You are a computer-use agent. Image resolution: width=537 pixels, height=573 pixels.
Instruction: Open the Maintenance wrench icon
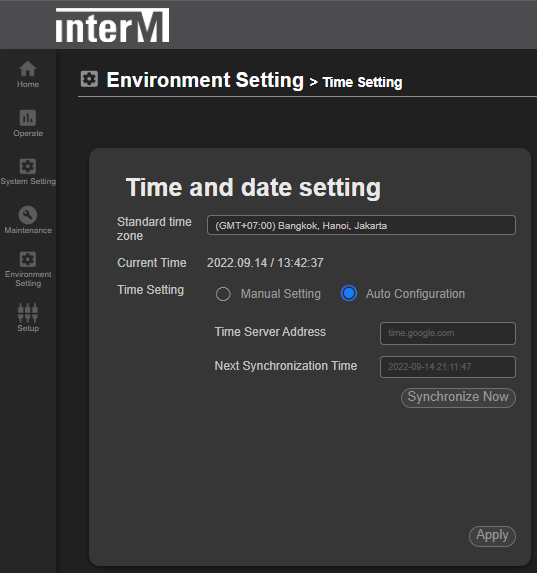[28, 215]
